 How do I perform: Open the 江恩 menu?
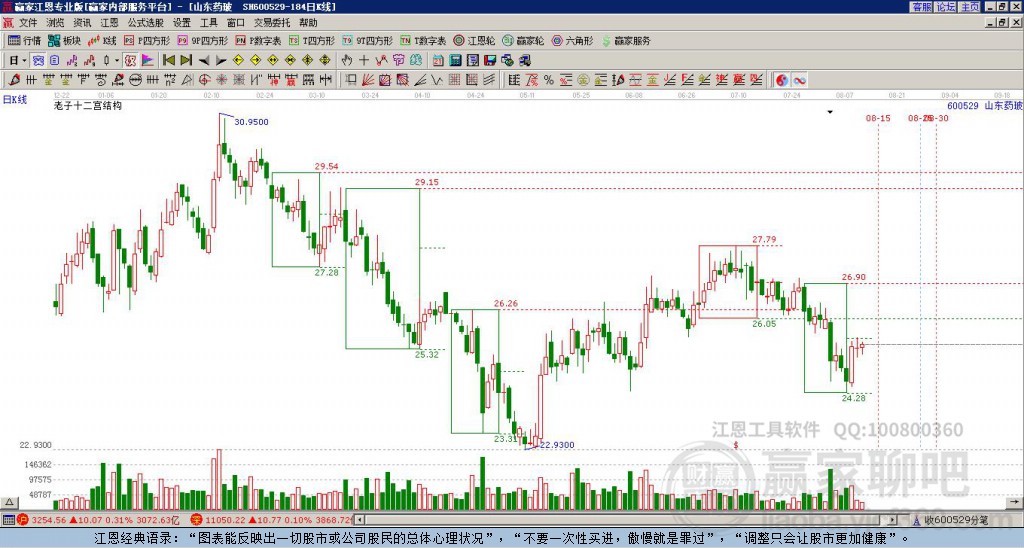pyautogui.click(x=109, y=23)
